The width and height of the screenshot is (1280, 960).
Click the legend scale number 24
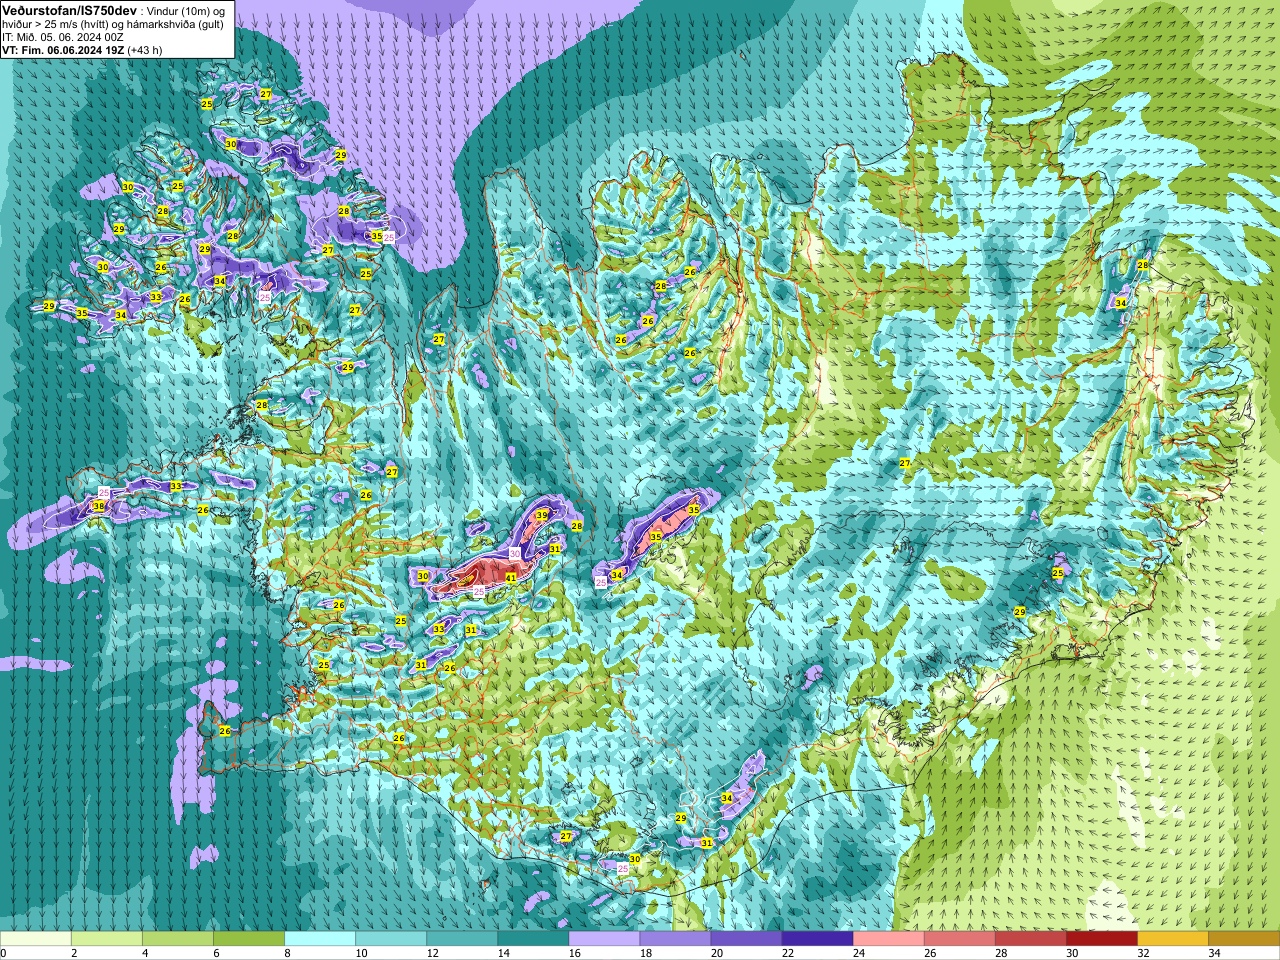pos(858,953)
